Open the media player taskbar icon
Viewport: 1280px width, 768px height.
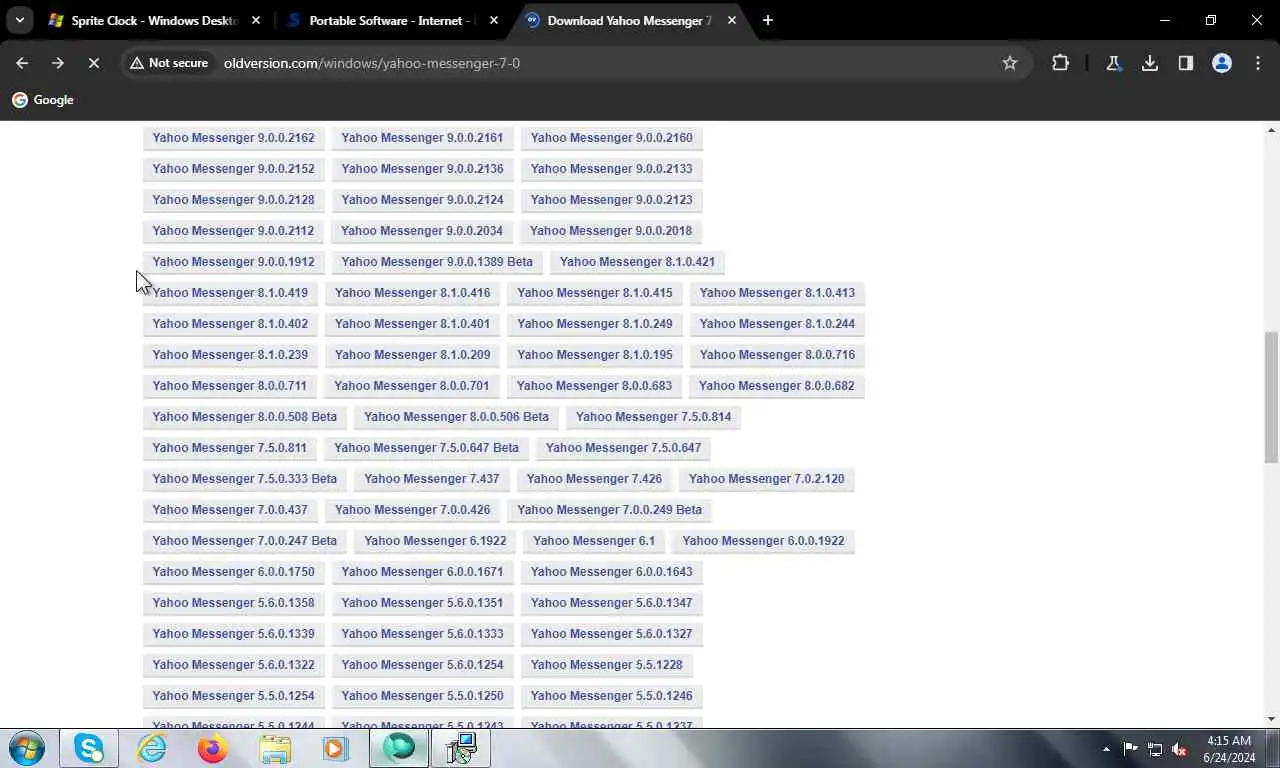click(335, 748)
